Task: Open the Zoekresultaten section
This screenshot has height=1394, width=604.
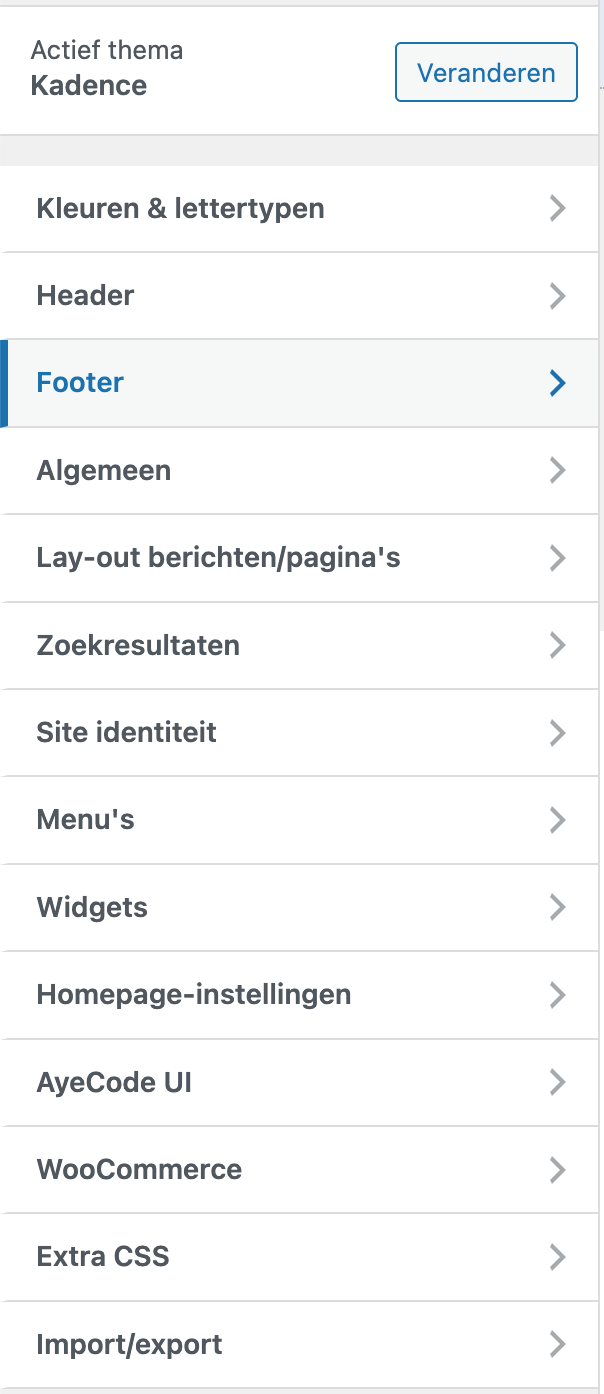Action: 138,645
